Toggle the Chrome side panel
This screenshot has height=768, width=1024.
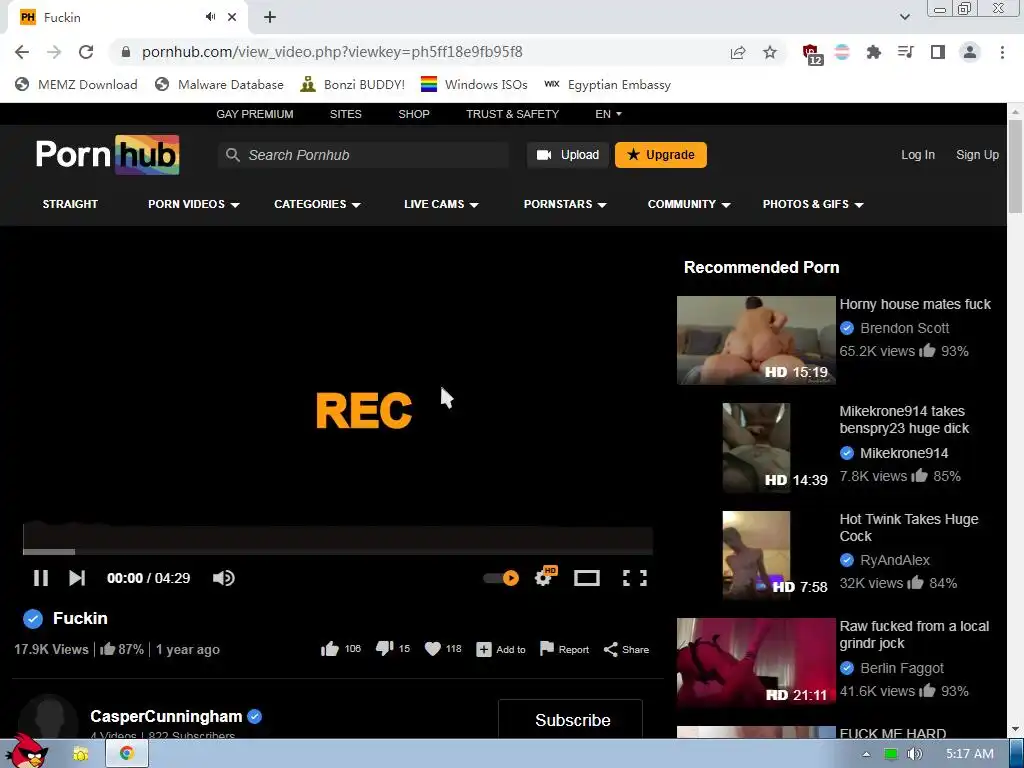937,52
